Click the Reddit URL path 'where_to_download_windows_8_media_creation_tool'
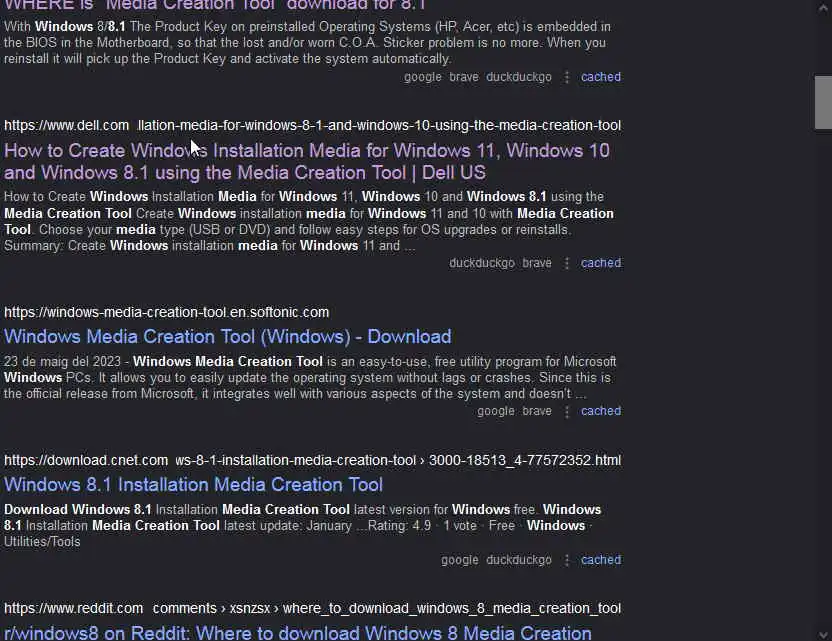This screenshot has height=641, width=832. coord(452,608)
